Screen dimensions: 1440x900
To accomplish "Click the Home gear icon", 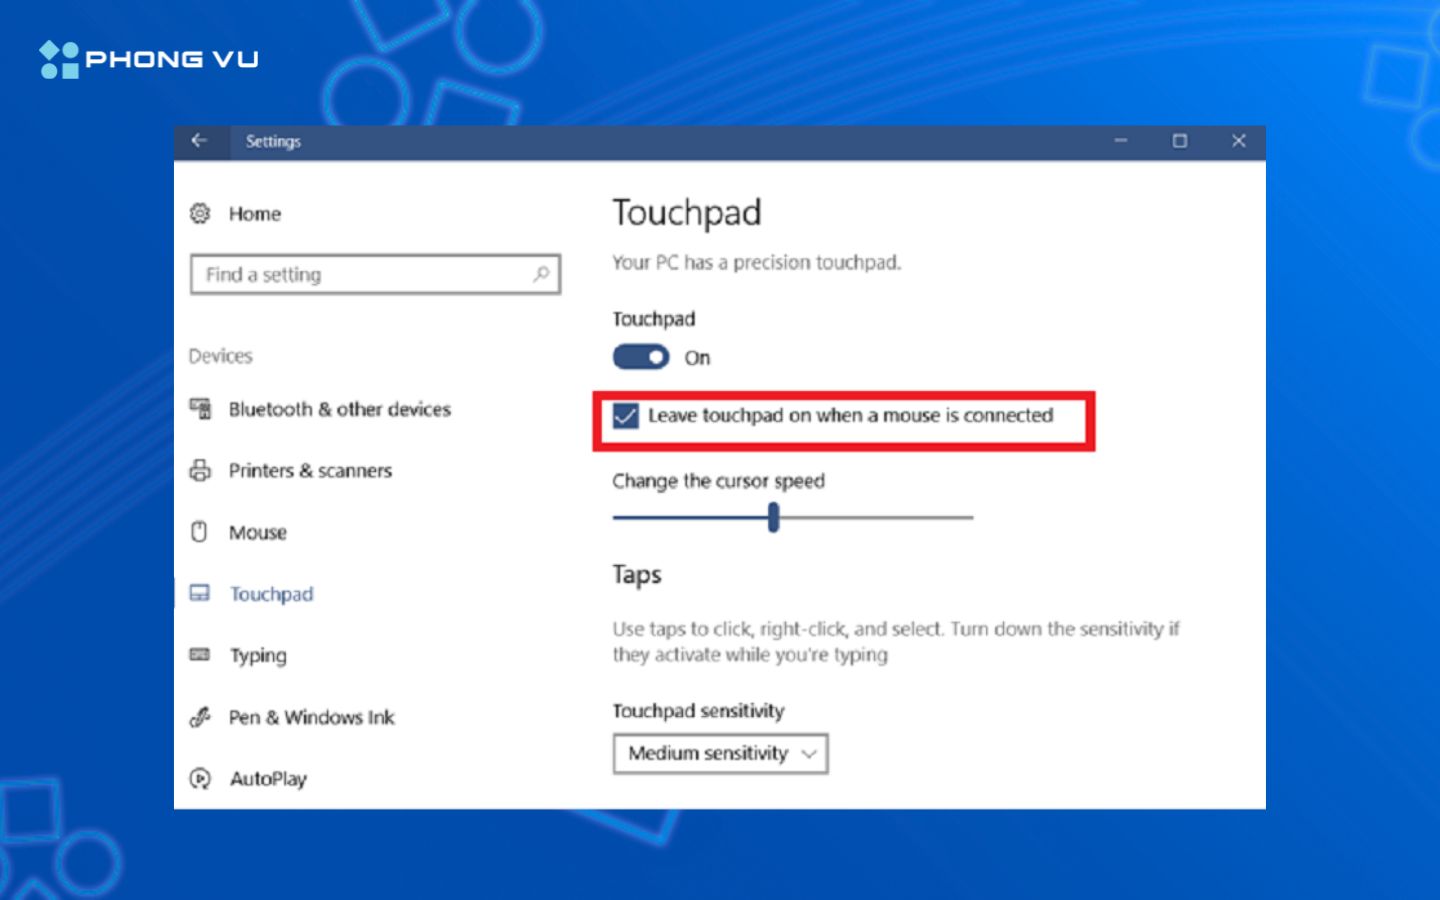I will click(201, 213).
